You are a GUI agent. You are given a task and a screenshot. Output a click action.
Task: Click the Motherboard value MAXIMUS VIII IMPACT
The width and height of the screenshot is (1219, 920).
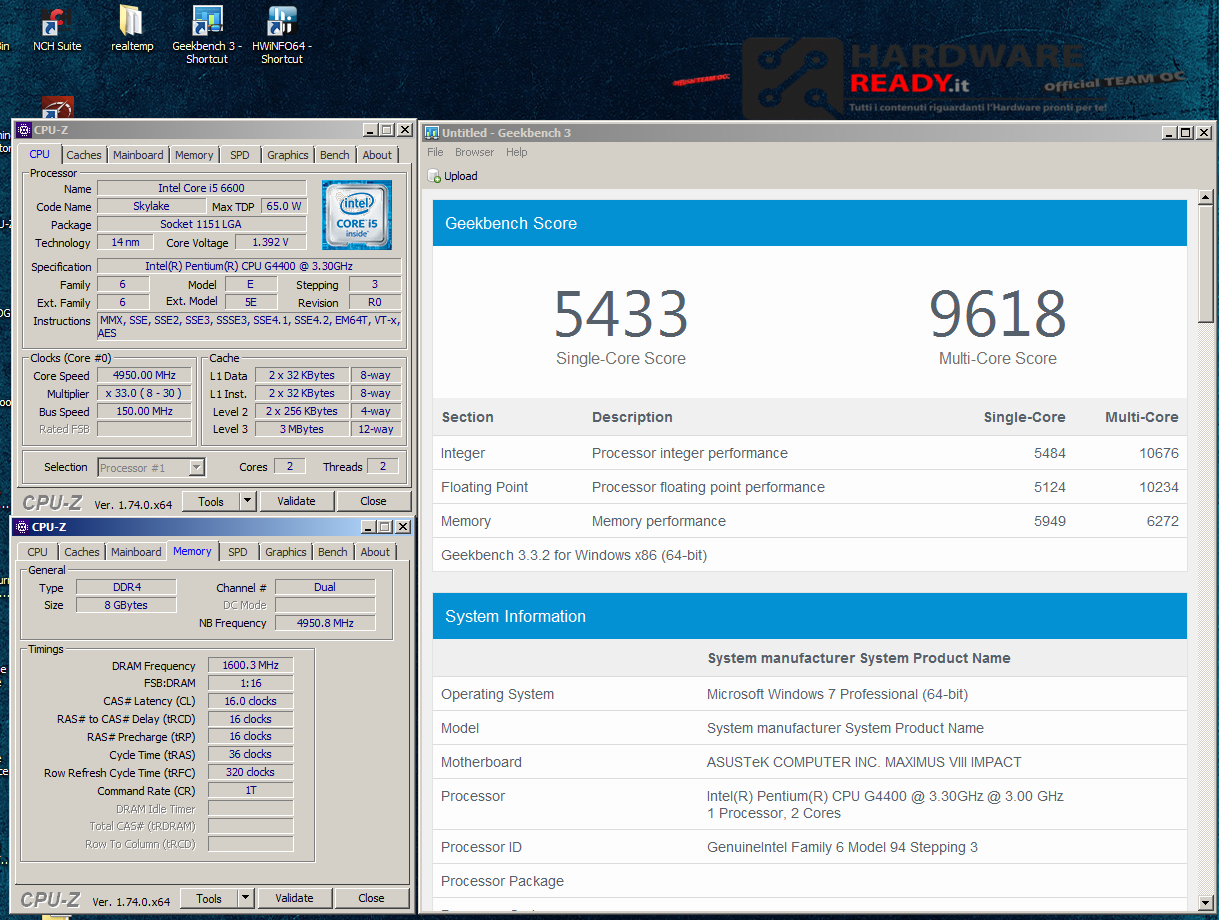[864, 762]
